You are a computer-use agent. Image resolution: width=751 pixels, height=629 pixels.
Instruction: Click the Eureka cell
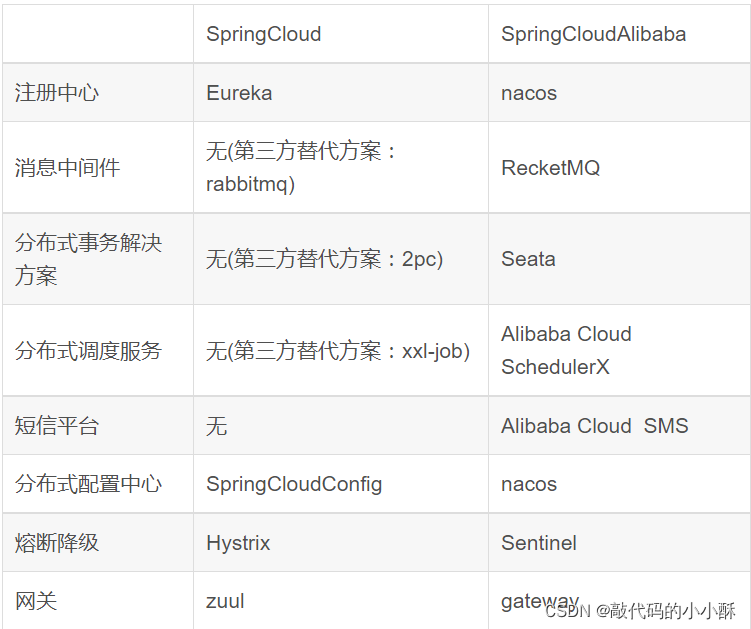[x=239, y=93]
